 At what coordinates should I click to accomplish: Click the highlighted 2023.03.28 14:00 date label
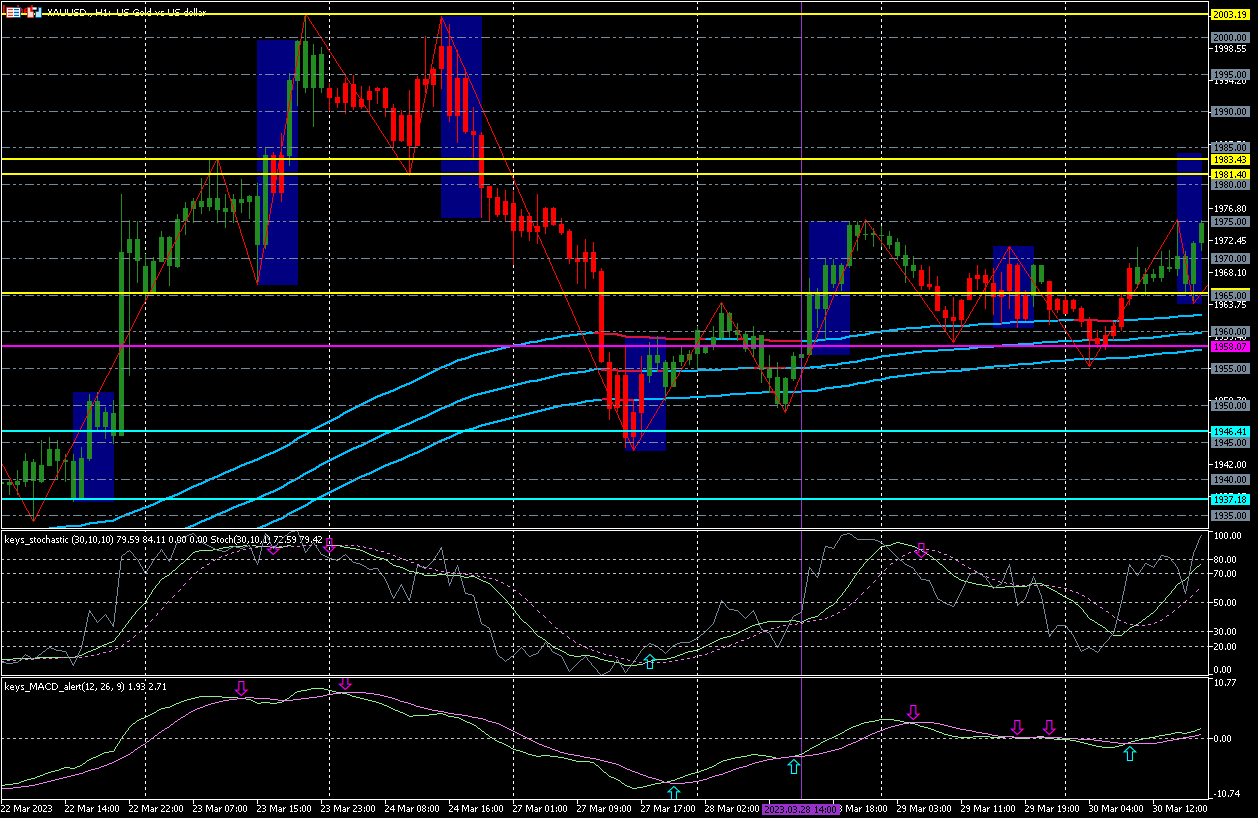(x=800, y=808)
